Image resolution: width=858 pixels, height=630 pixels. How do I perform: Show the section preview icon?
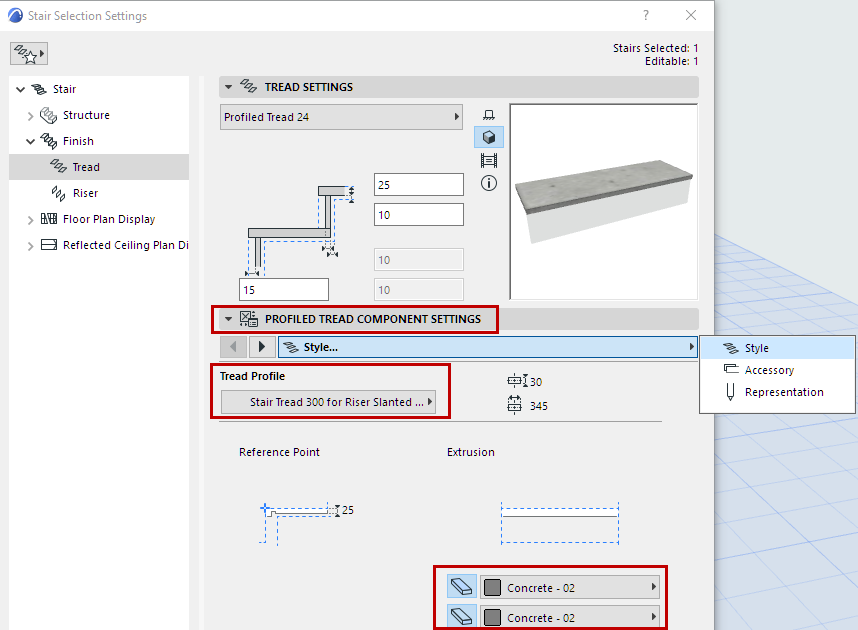point(489,160)
